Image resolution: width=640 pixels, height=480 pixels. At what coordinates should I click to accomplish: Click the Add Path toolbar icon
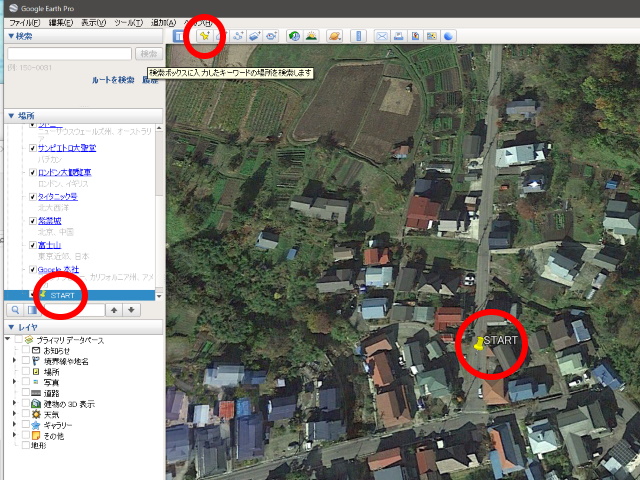click(238, 36)
